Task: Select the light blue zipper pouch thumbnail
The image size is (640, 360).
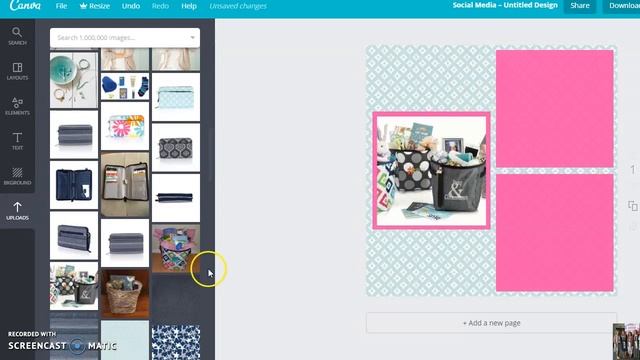Action: pos(176,97)
